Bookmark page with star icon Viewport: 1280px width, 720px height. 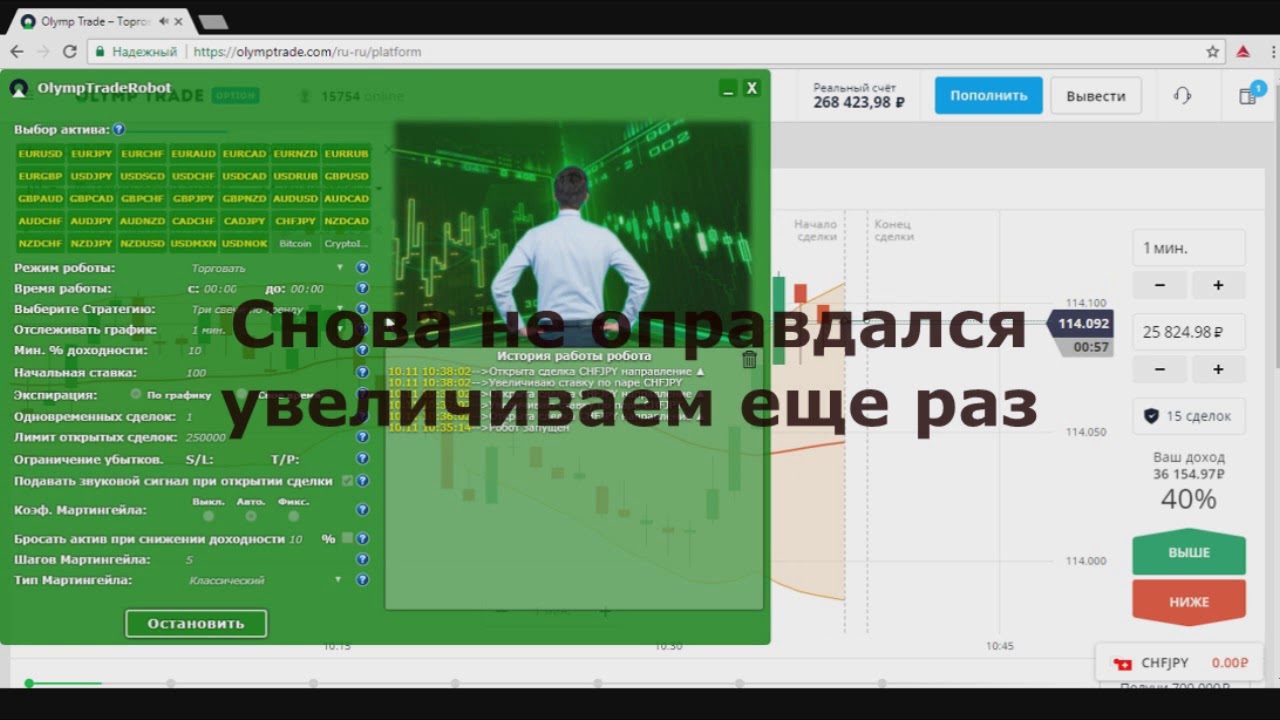1212,51
